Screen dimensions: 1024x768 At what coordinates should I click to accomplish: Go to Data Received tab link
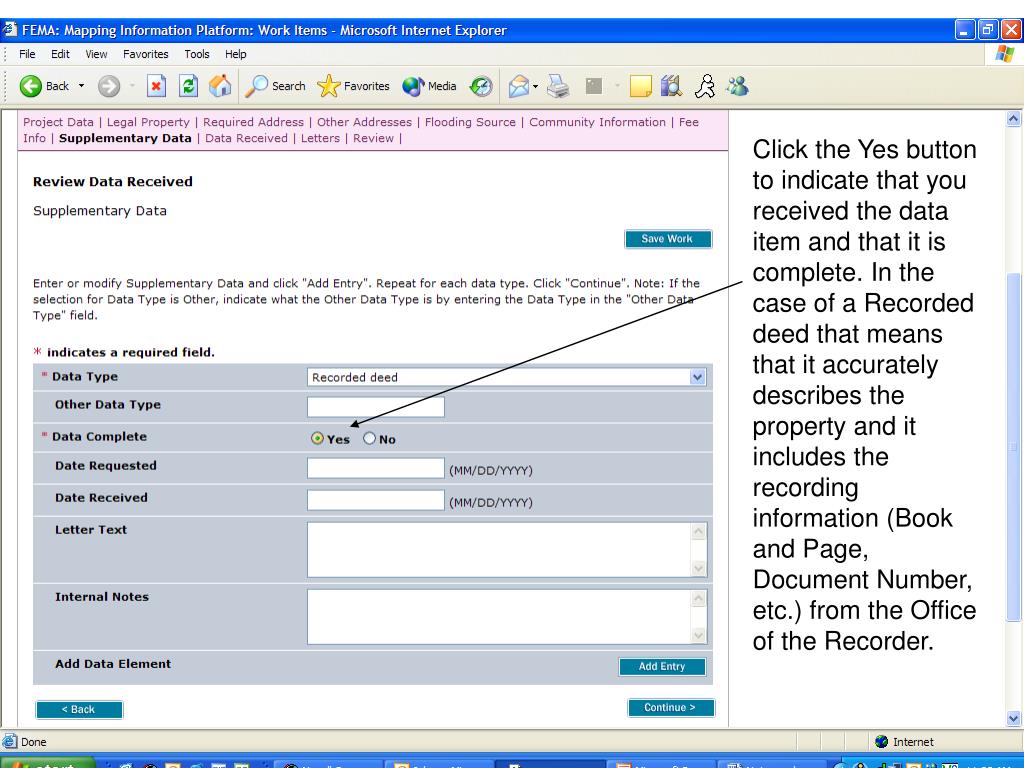[246, 138]
